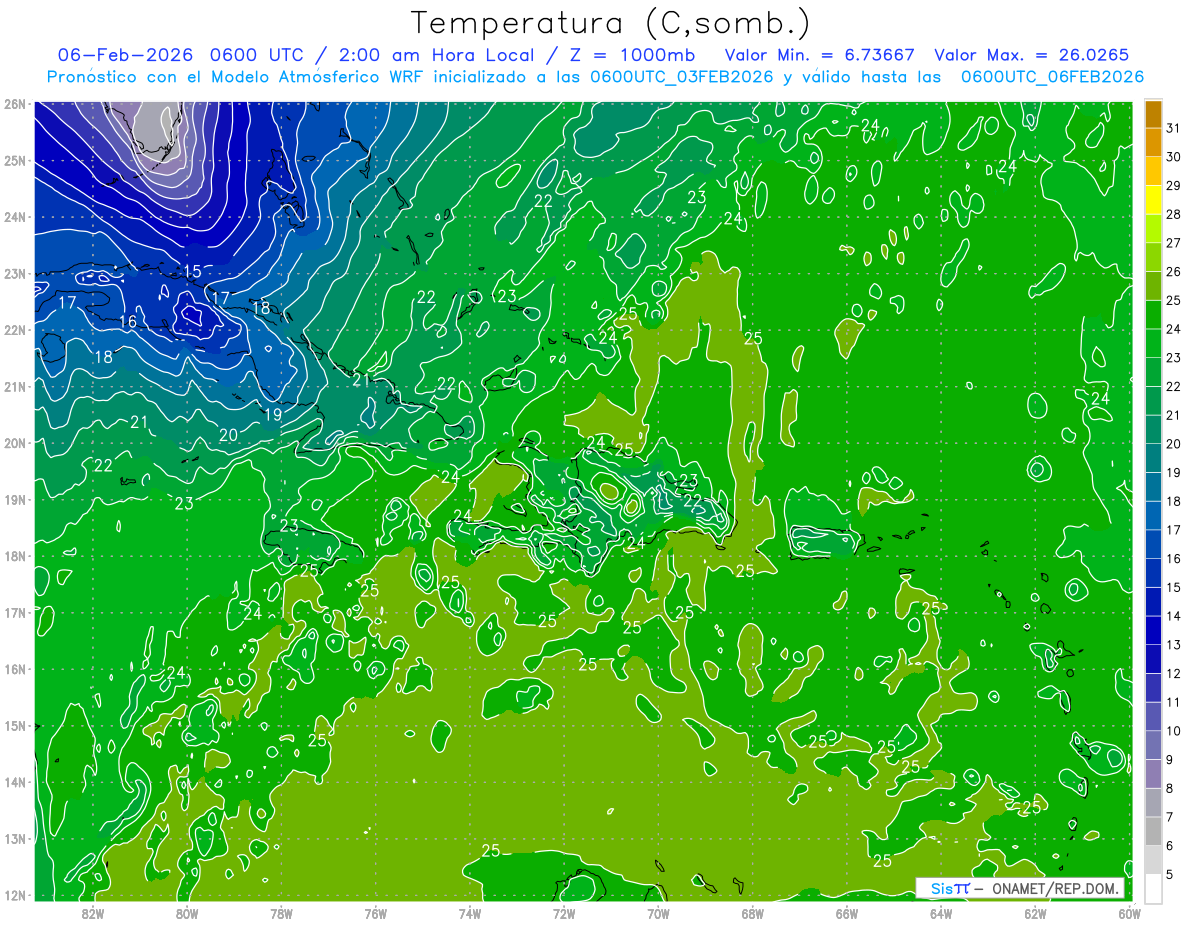Click the white swatch below legend value 5

click(1153, 888)
